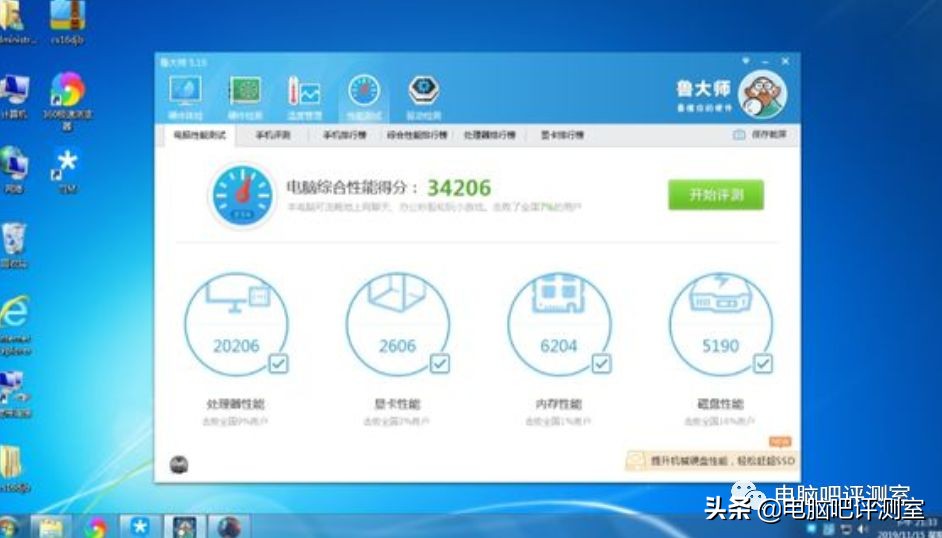
Task: Click the volume icon in system tray
Action: pyautogui.click(x=863, y=528)
